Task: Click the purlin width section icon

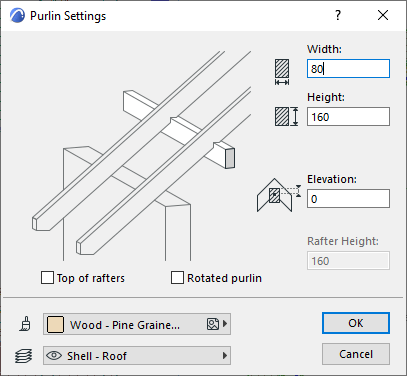Action: (282, 72)
